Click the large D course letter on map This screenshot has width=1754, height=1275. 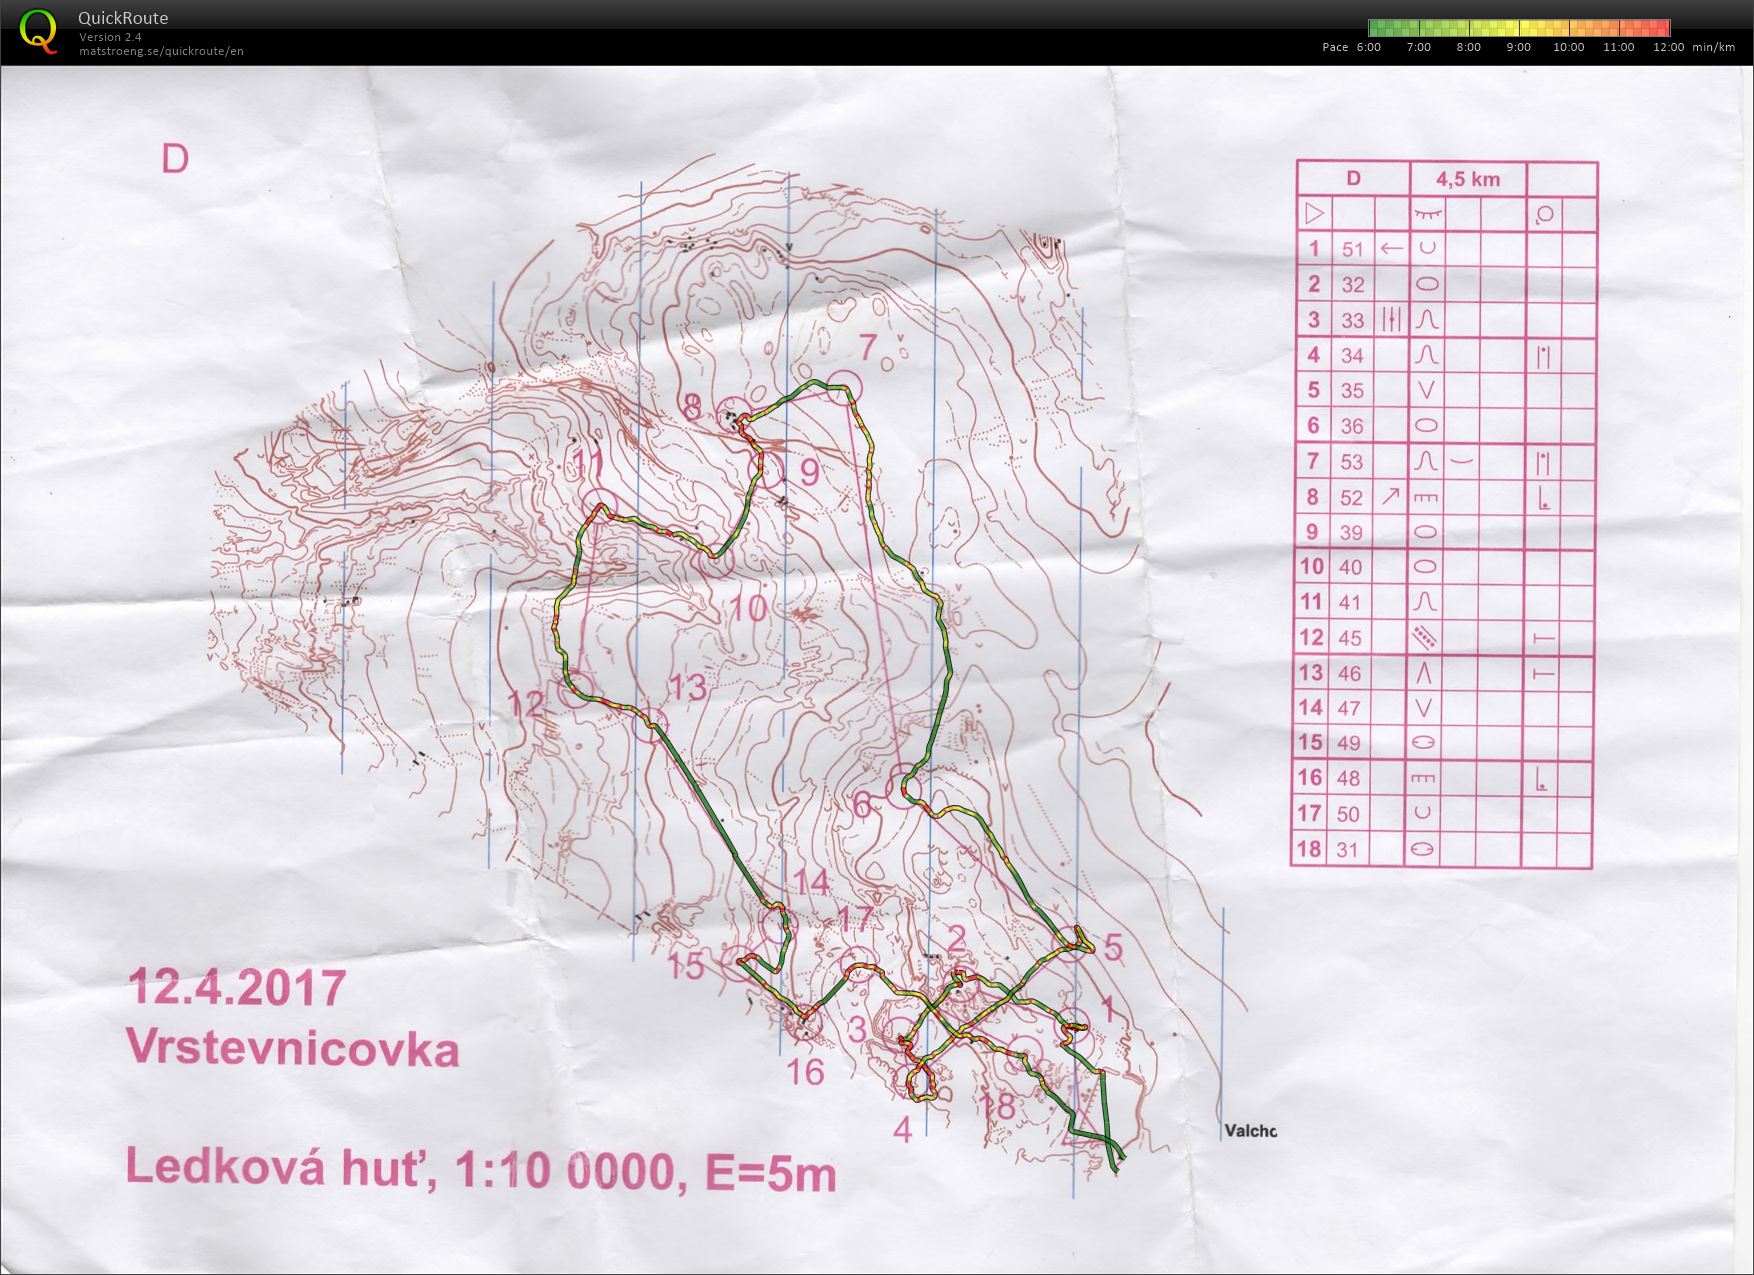(175, 159)
